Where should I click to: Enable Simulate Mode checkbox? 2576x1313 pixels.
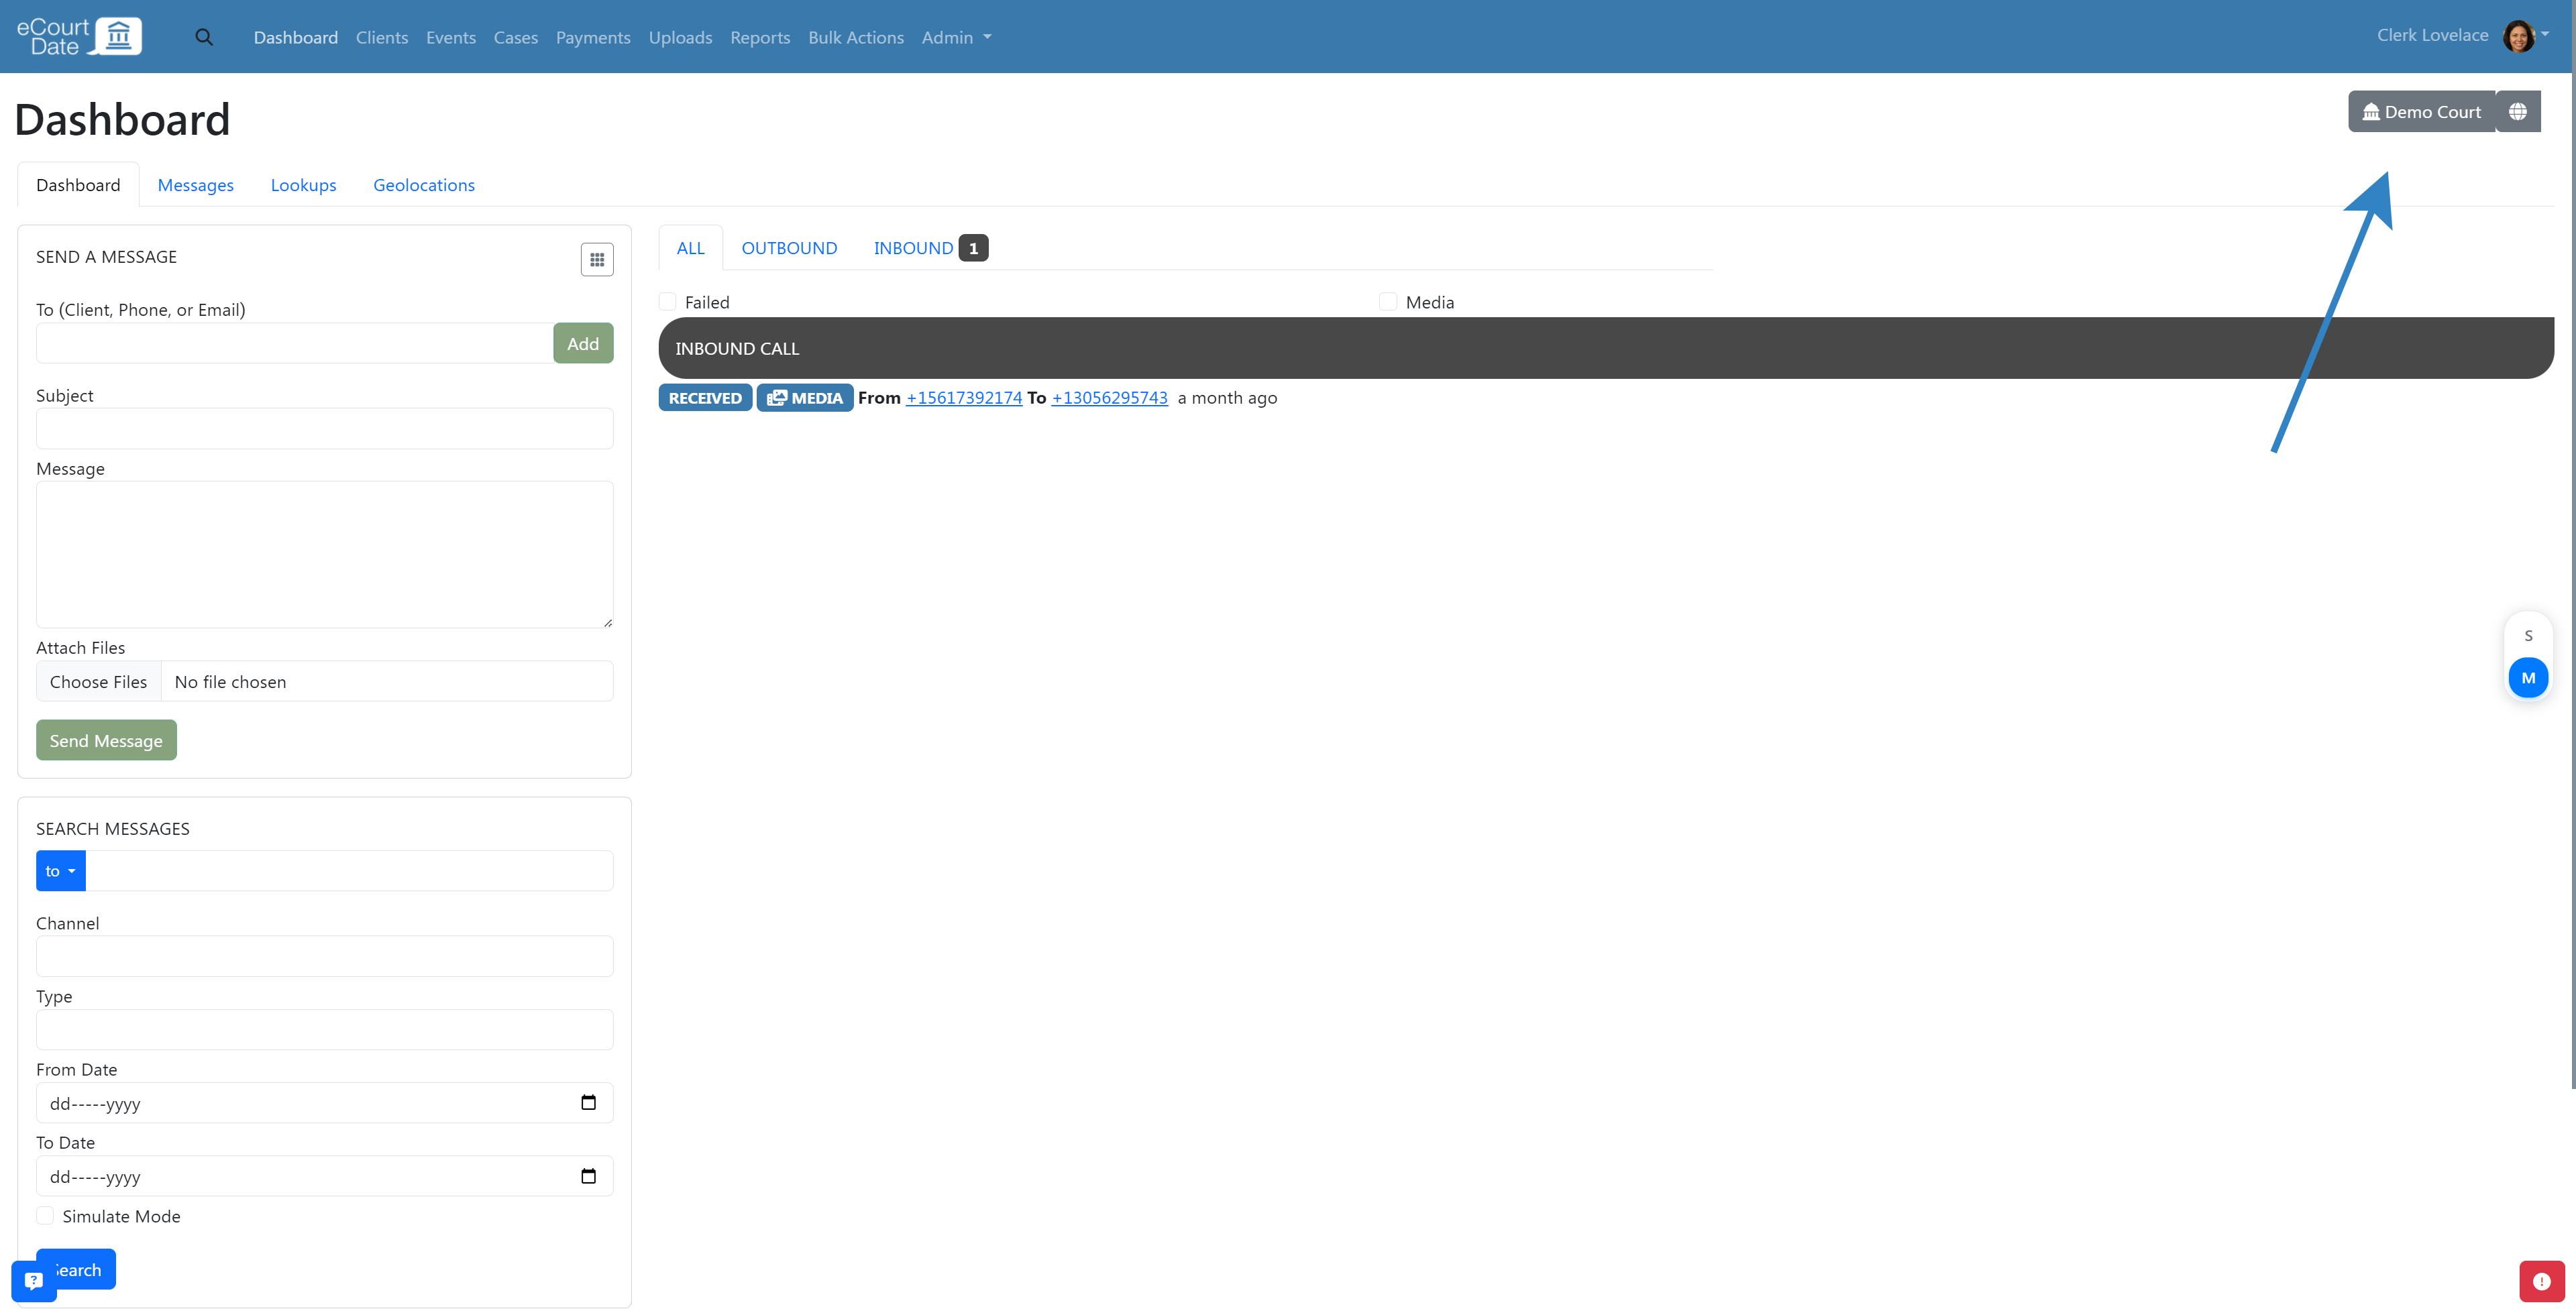pos(45,1215)
